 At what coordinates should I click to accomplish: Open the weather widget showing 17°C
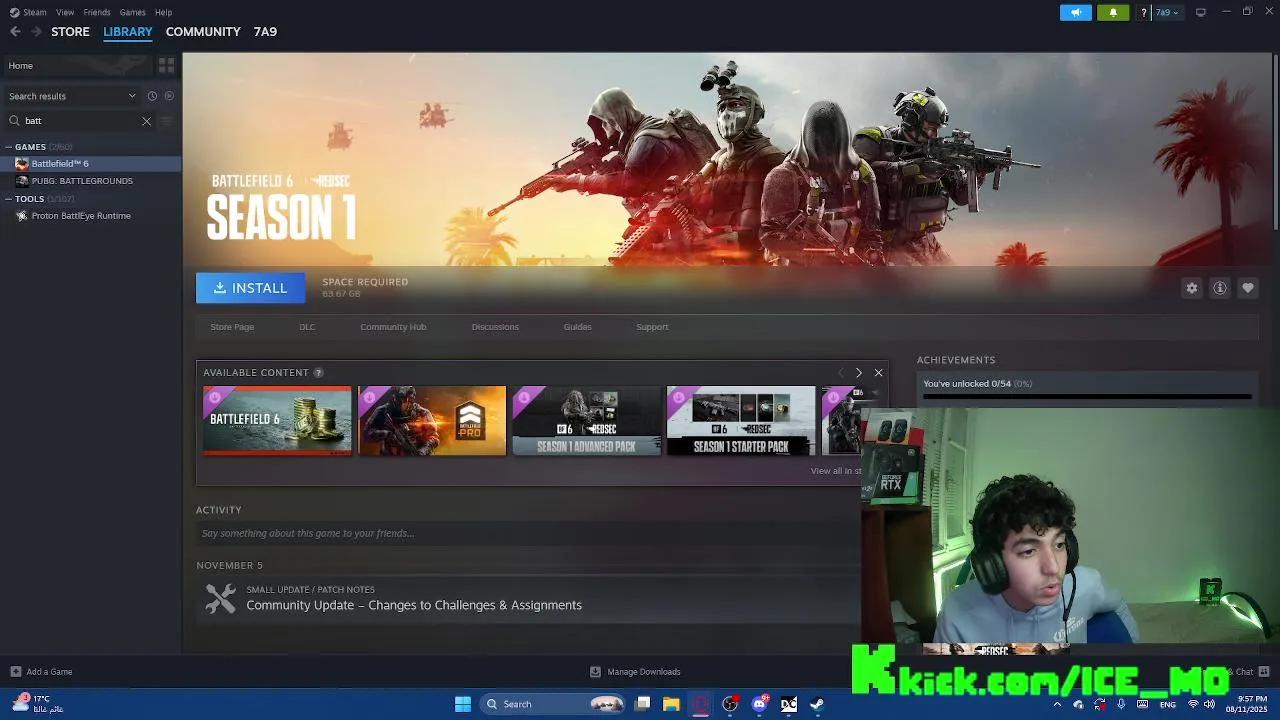[x=37, y=704]
